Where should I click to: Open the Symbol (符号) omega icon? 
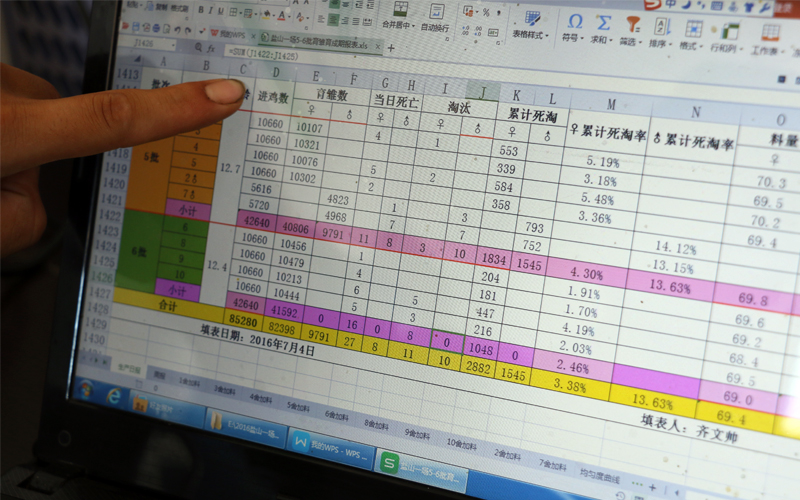point(574,21)
